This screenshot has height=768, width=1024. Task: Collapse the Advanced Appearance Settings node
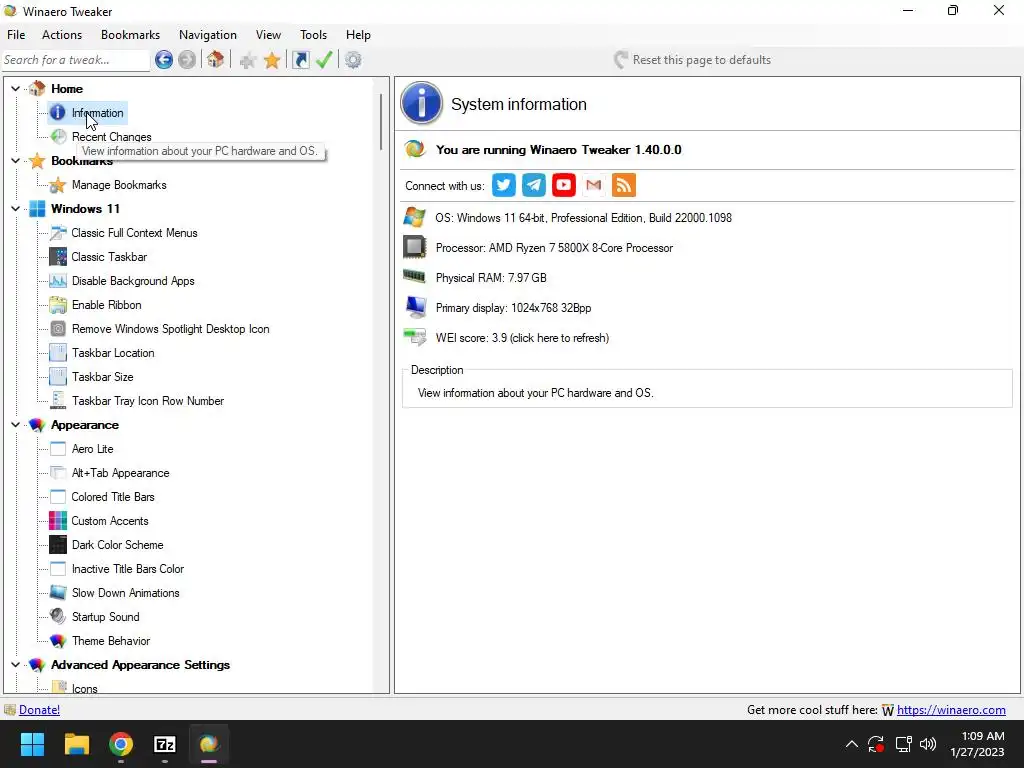click(x=16, y=665)
